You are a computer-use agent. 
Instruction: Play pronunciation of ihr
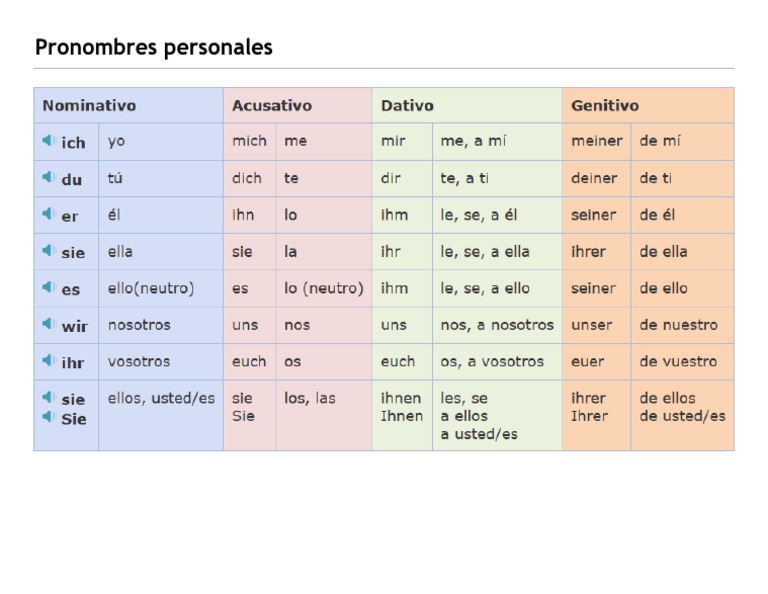48,361
